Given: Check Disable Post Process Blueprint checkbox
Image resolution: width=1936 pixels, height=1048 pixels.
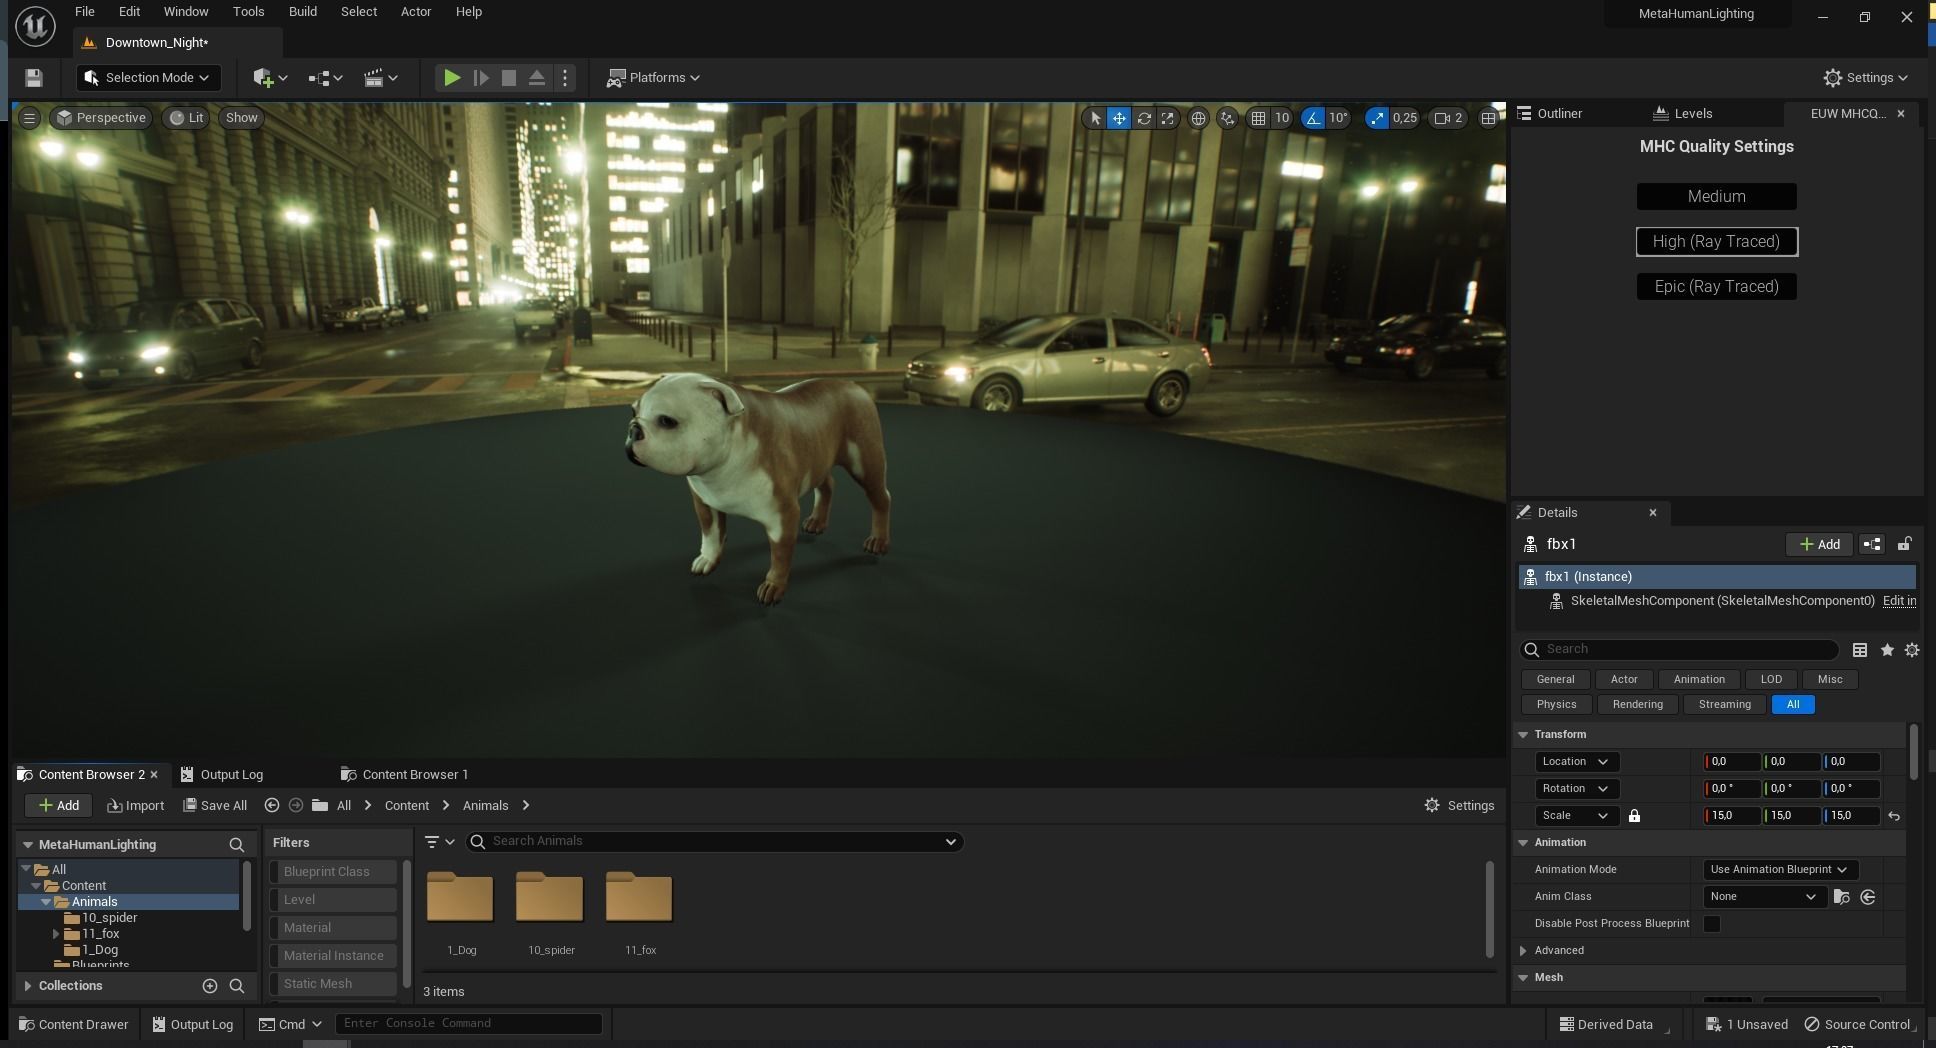Looking at the screenshot, I should point(1712,924).
